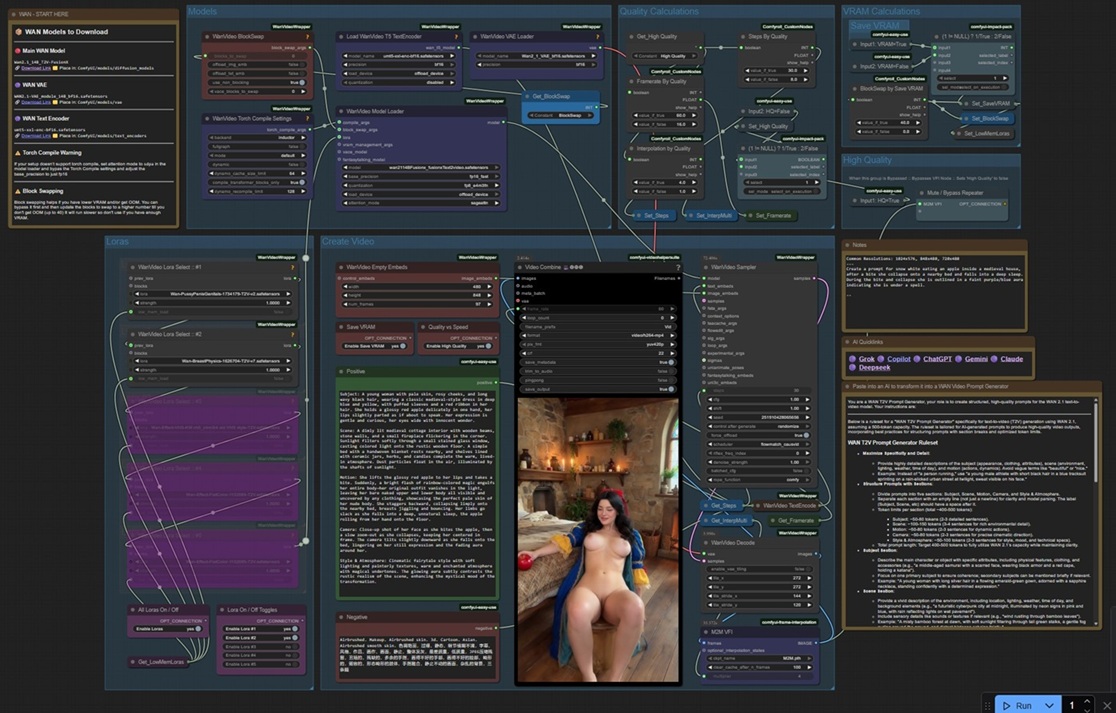Click the collapse dot on the Get_High Quality node
This screenshot has height=713, width=1116.
[x=631, y=36]
